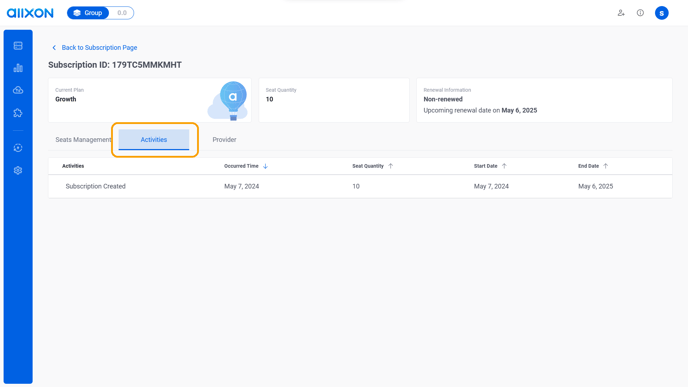The height and width of the screenshot is (387, 688).
Task: Open the user avatar S menu
Action: [x=662, y=13]
